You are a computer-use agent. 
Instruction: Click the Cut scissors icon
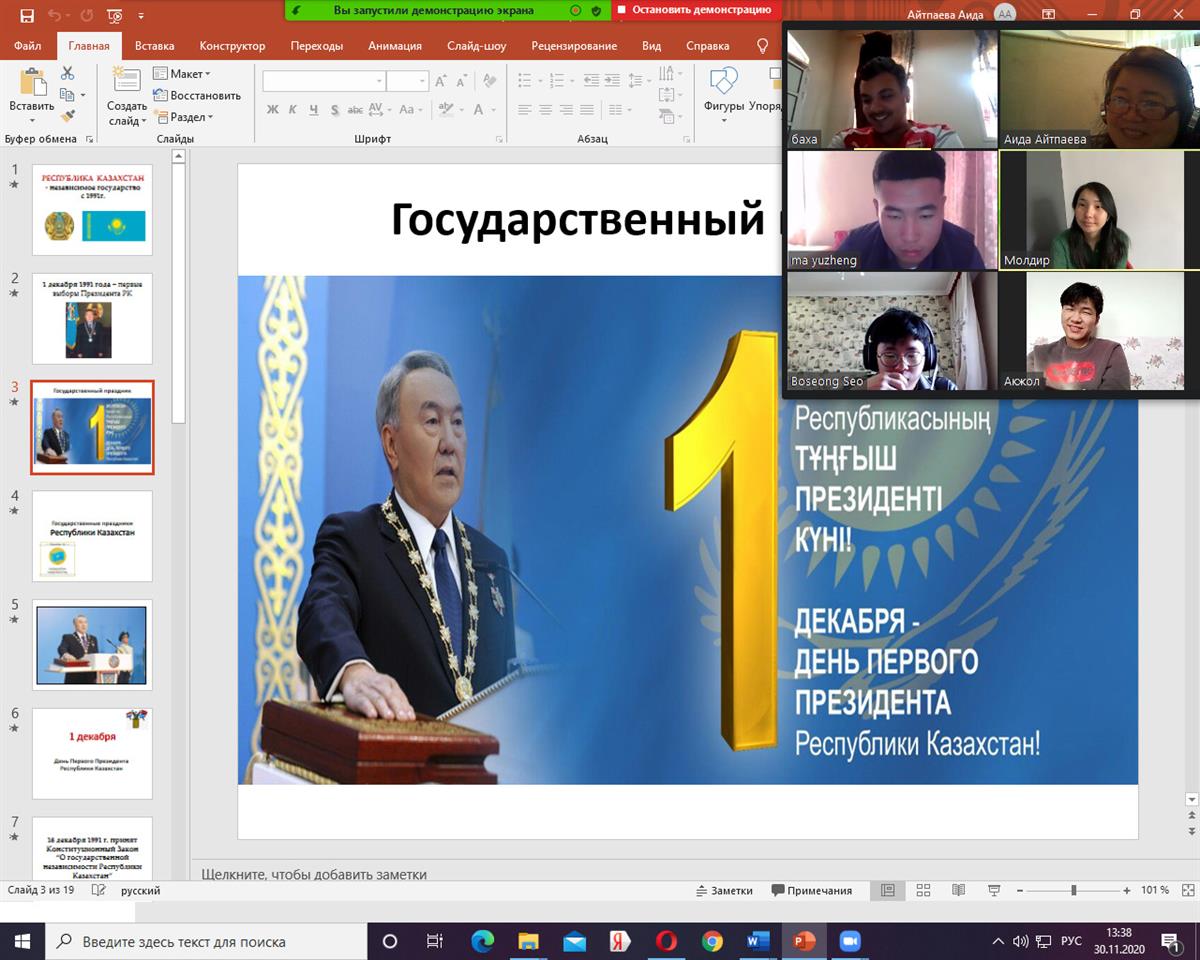pyautogui.click(x=67, y=73)
